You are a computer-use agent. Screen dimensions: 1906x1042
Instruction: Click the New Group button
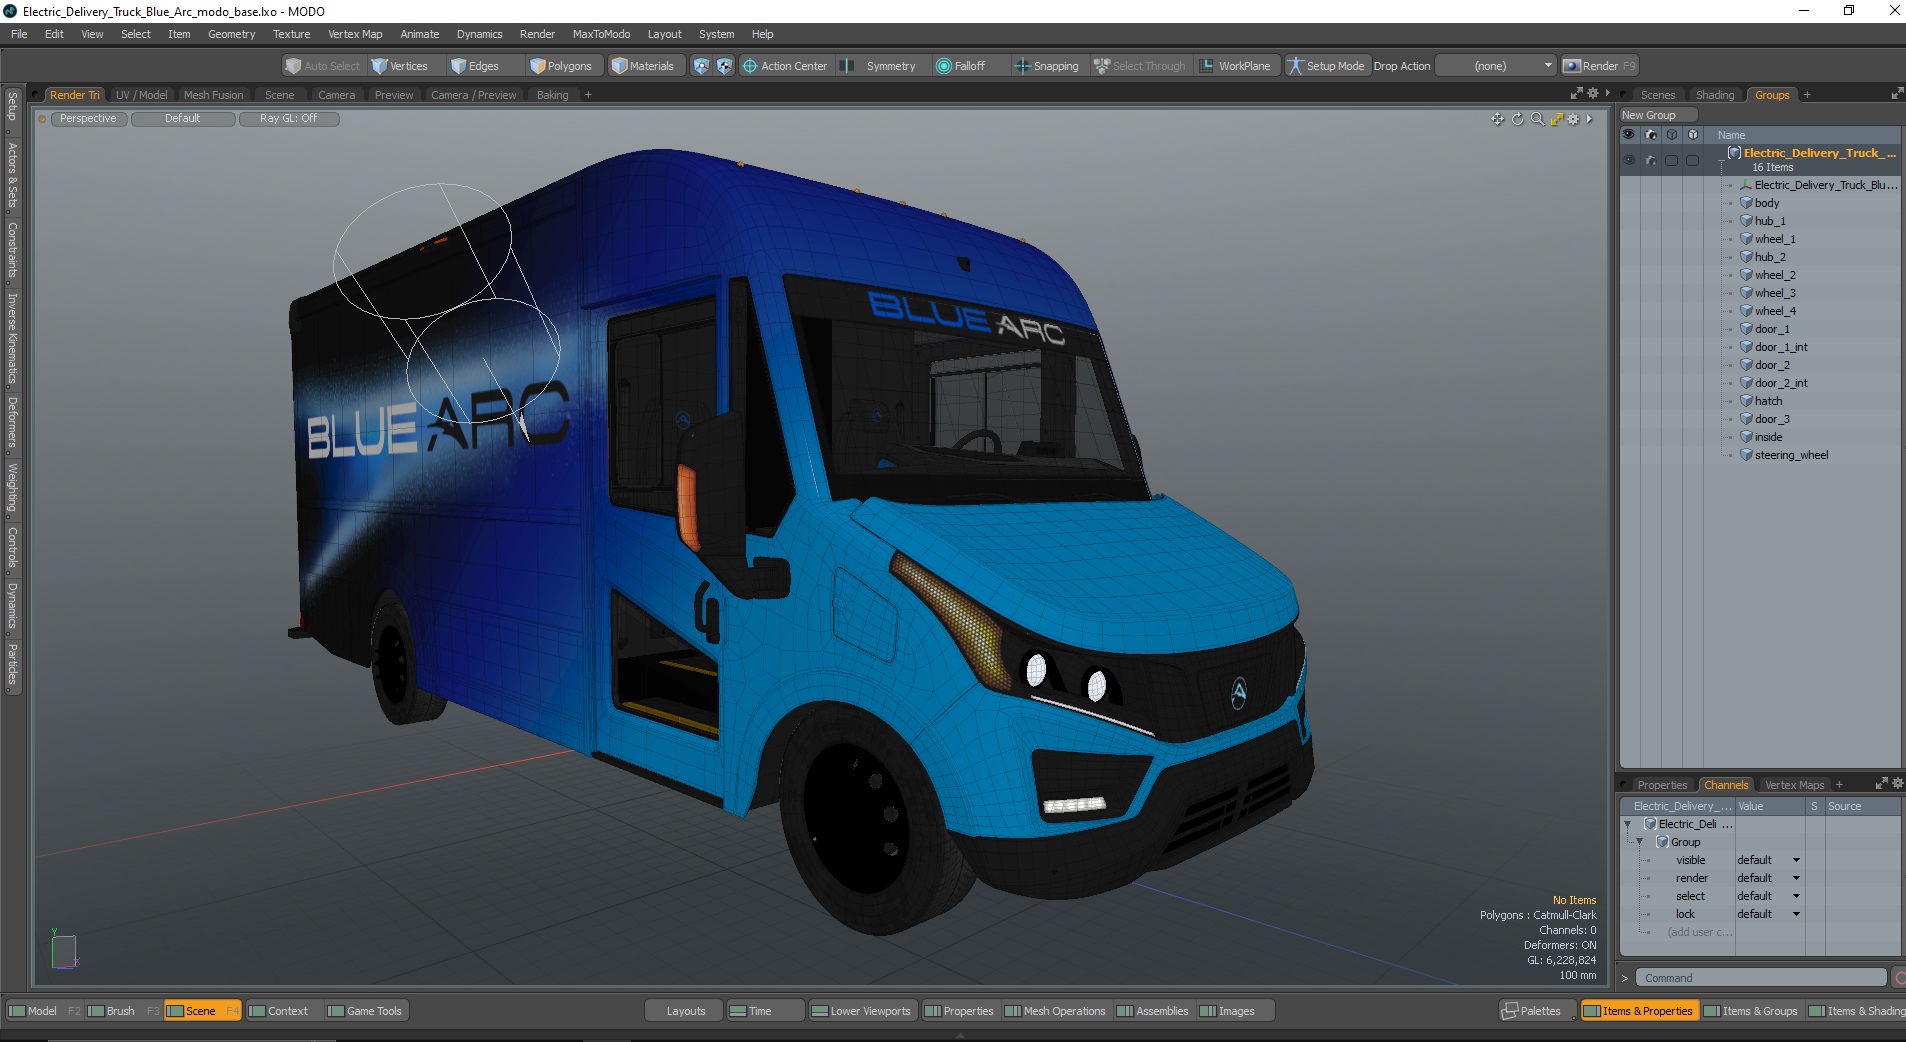1658,115
